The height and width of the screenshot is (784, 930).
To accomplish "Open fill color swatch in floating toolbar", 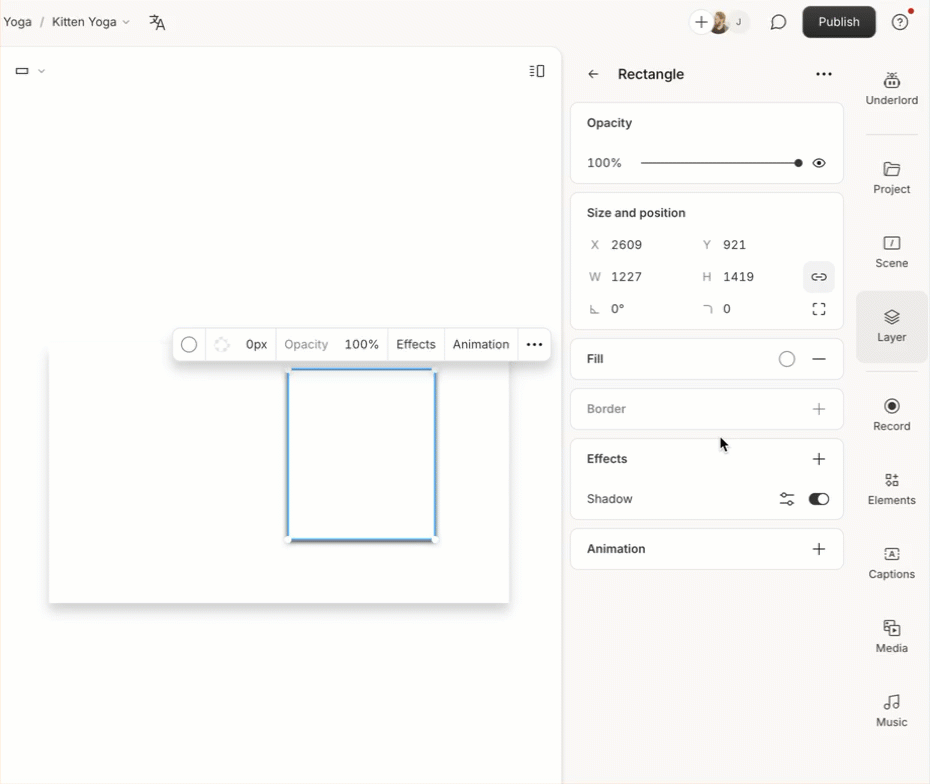I will pyautogui.click(x=189, y=345).
